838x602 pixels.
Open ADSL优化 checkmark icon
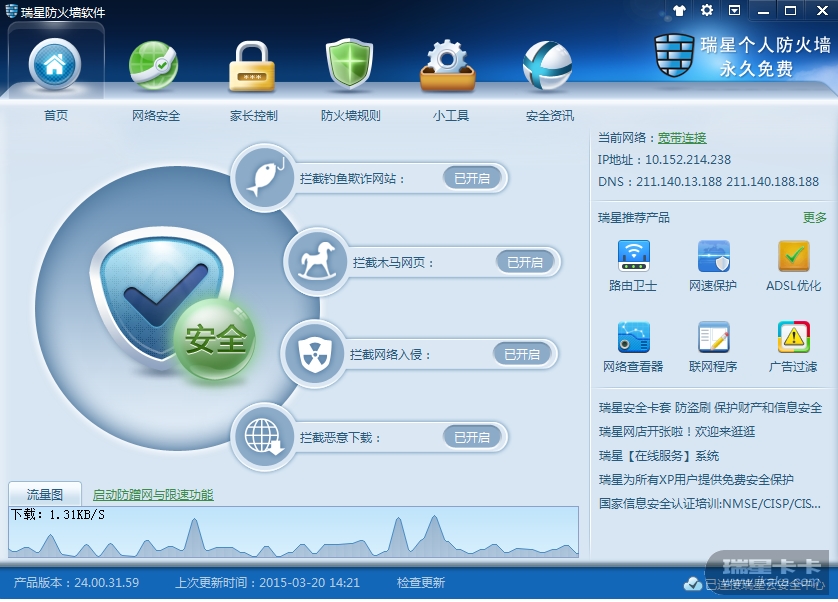[x=794, y=256]
